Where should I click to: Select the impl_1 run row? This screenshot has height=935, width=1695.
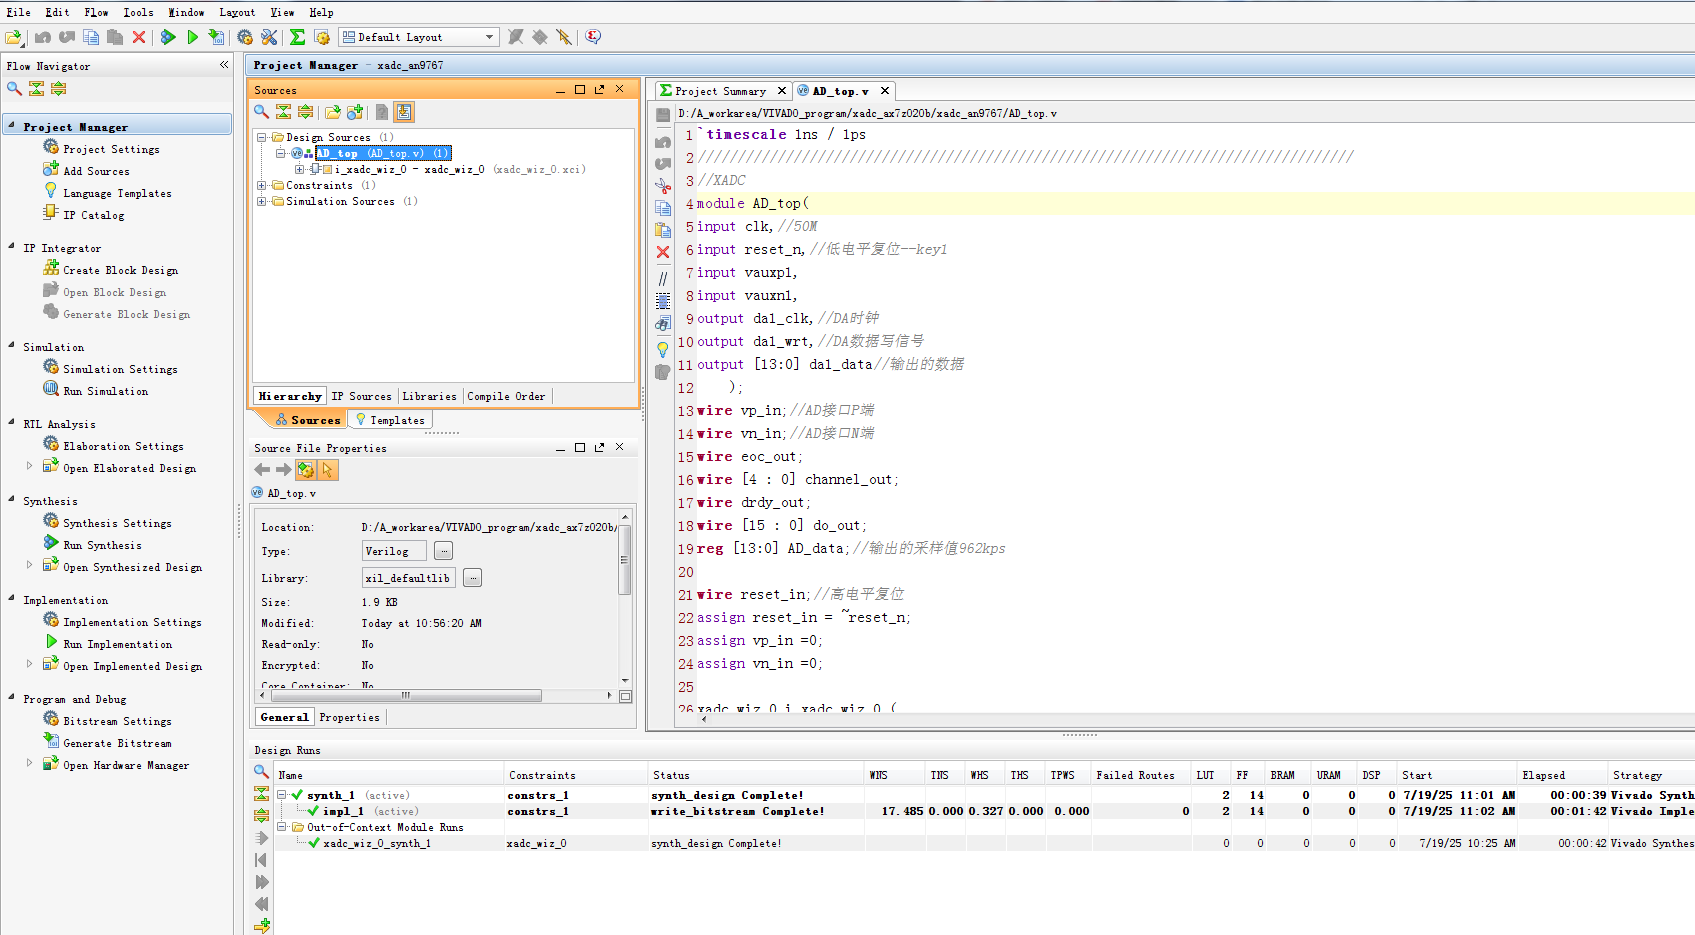(x=985, y=811)
